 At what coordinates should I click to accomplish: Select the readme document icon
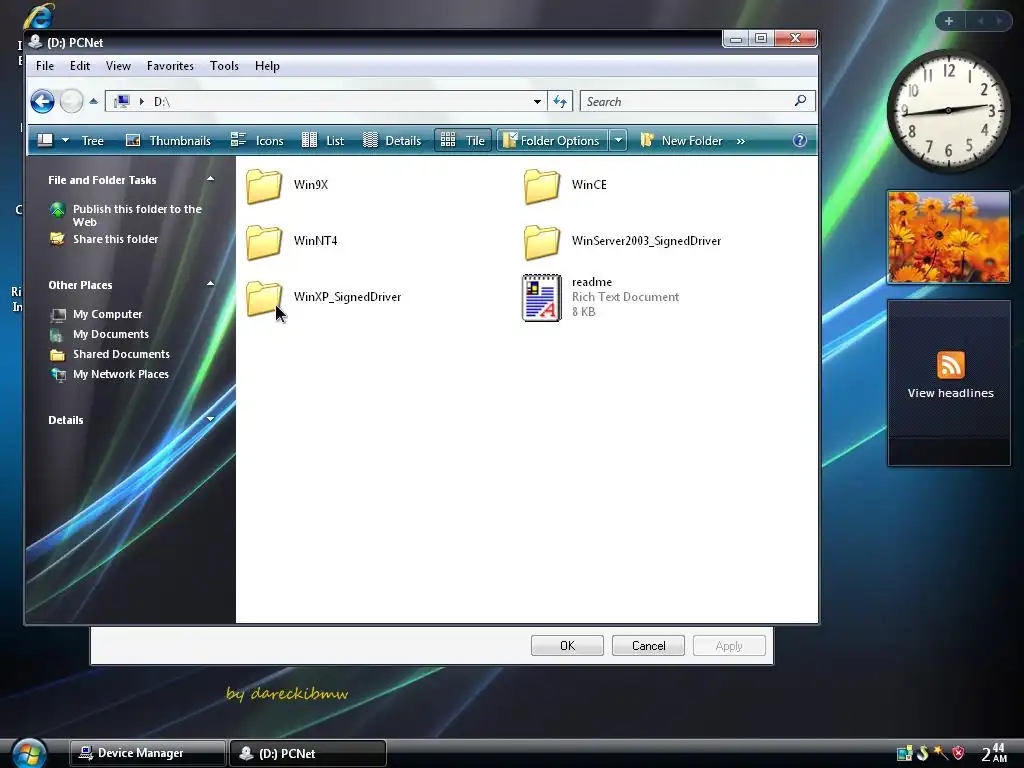[541, 298]
